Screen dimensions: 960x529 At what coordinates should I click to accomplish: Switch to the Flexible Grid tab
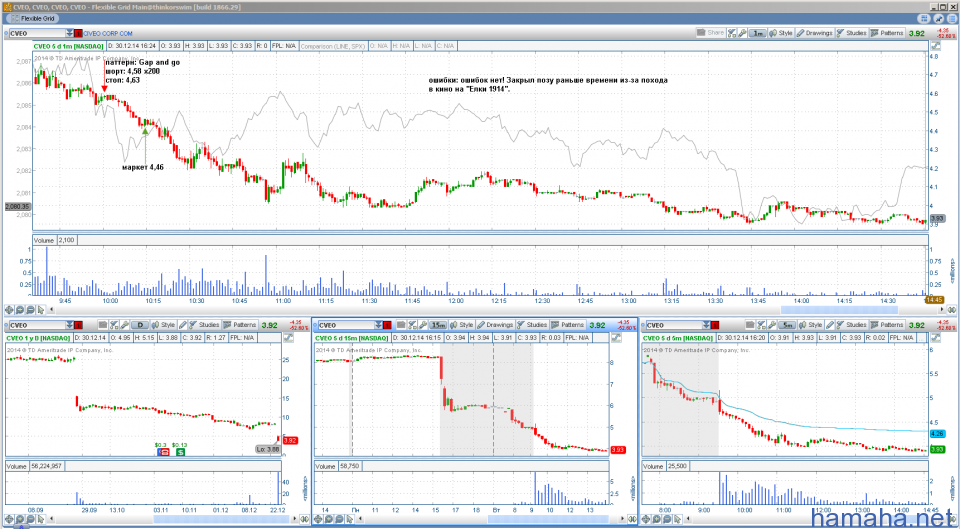pos(32,18)
